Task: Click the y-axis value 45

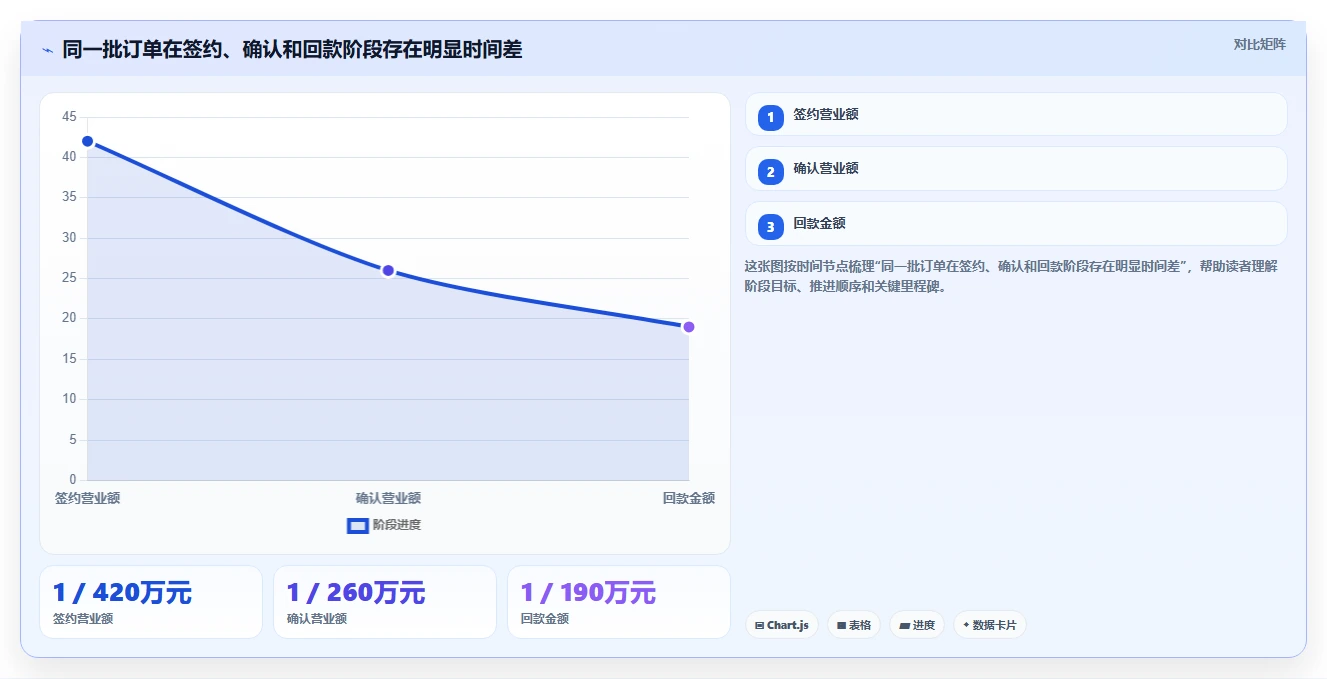Action: (x=69, y=117)
